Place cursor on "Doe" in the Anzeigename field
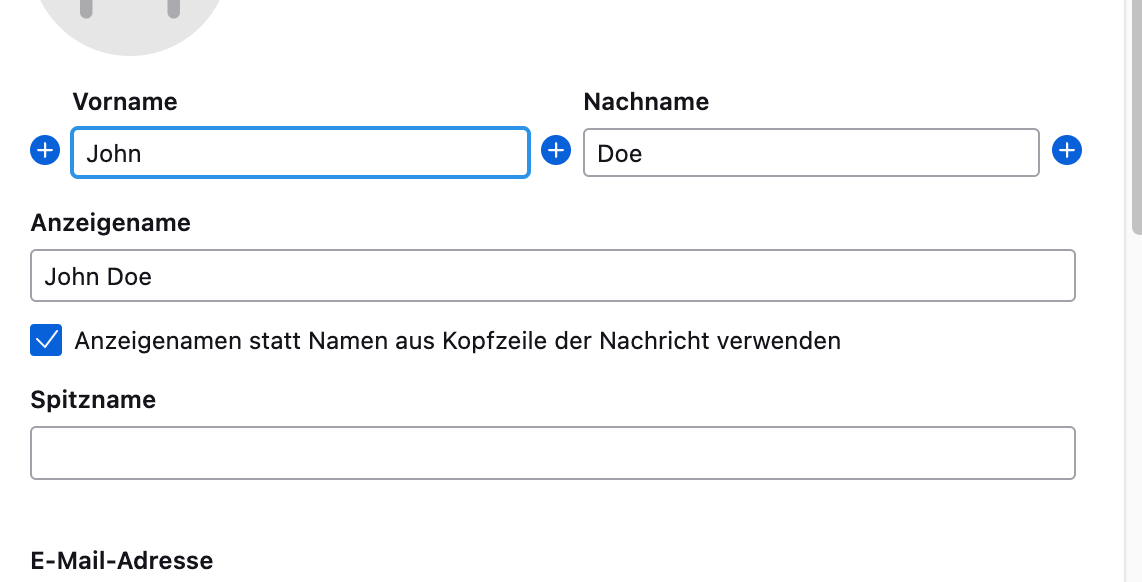The height and width of the screenshot is (582, 1142). pyautogui.click(x=130, y=276)
